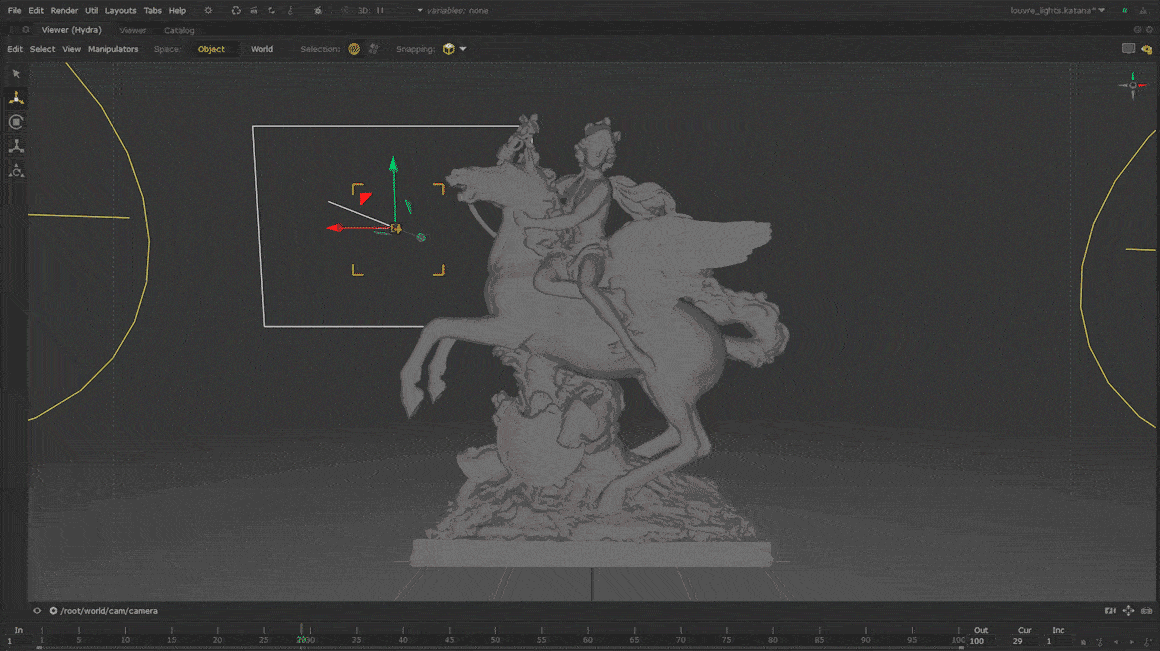Switch manipulator Space to World
The width and height of the screenshot is (1160, 651).
[262, 49]
